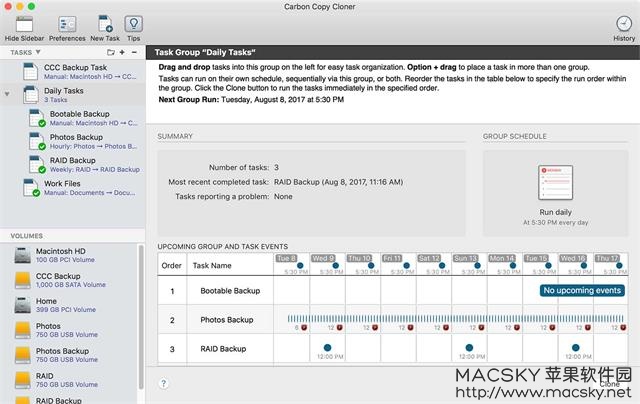
Task: Select Photos Backup task in sidebar
Action: pos(73,141)
